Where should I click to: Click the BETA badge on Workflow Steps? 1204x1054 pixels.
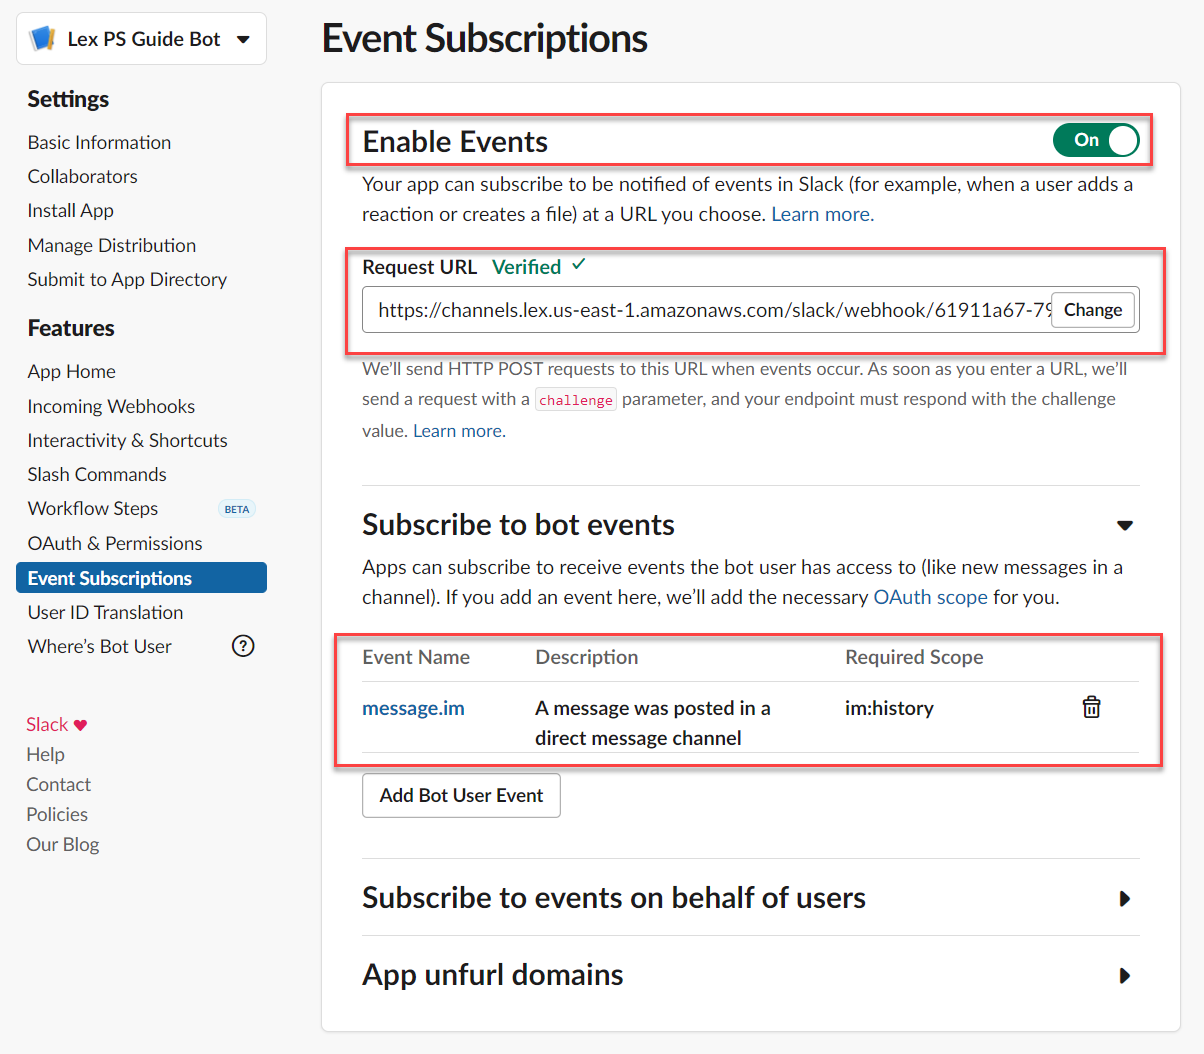point(237,509)
